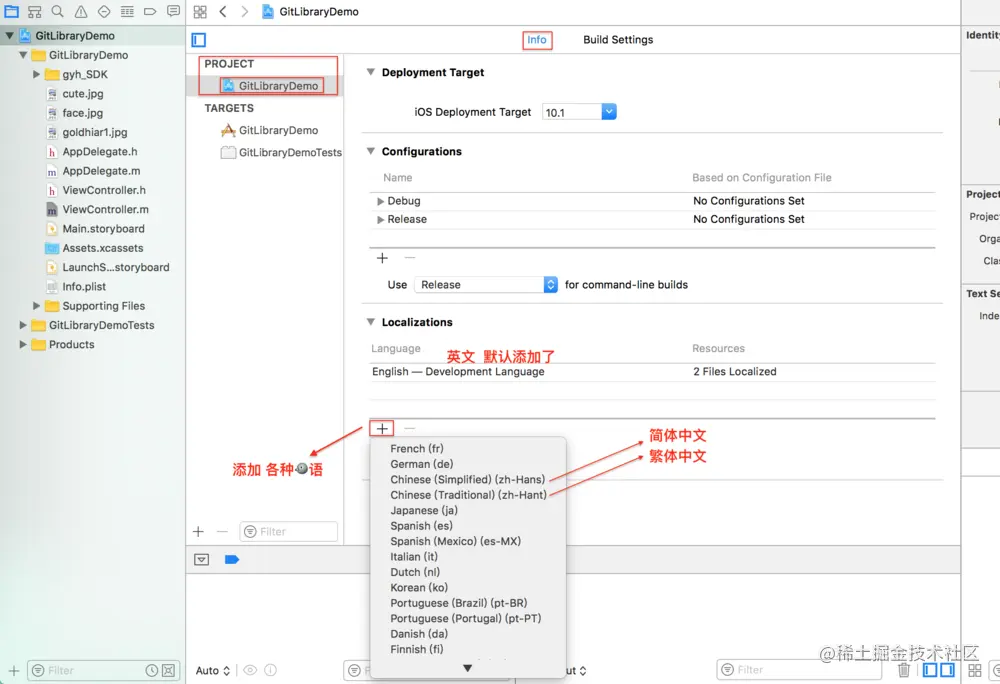Show the variables view pane icon
This screenshot has height=684, width=1000.
click(x=930, y=670)
